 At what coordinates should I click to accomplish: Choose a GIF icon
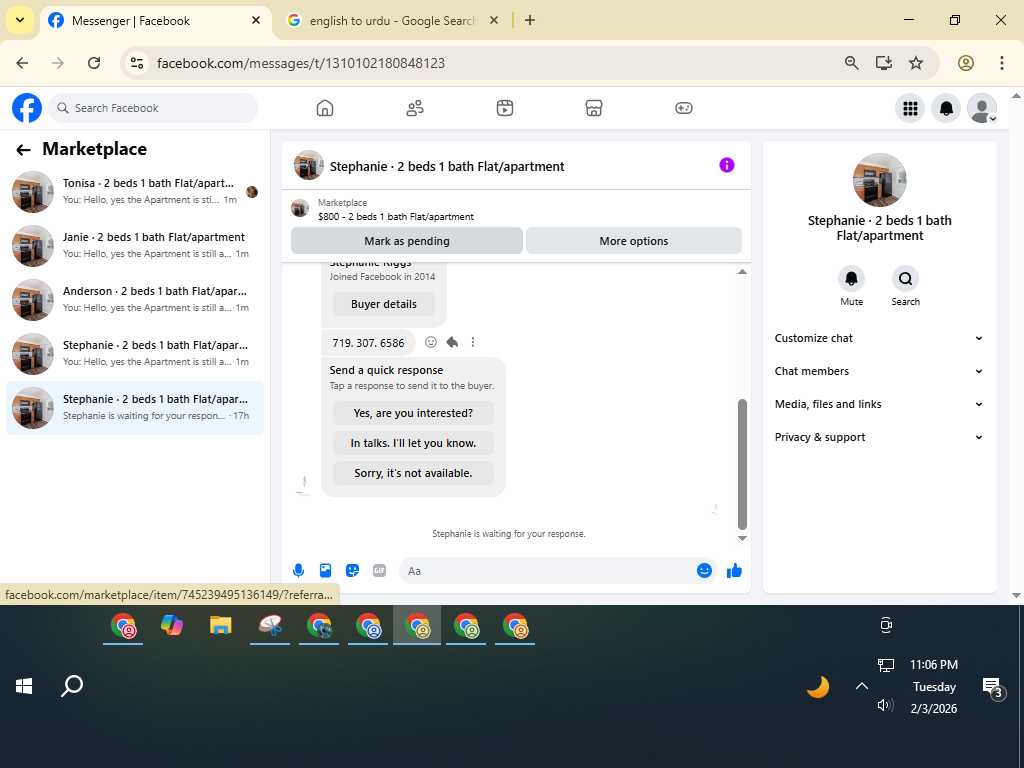379,571
